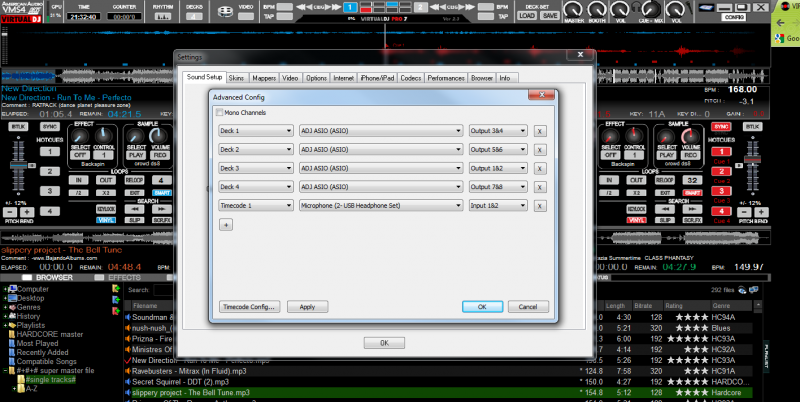Click Cancel in Advanced Config
Screen dimensions: 800x402
point(528,307)
